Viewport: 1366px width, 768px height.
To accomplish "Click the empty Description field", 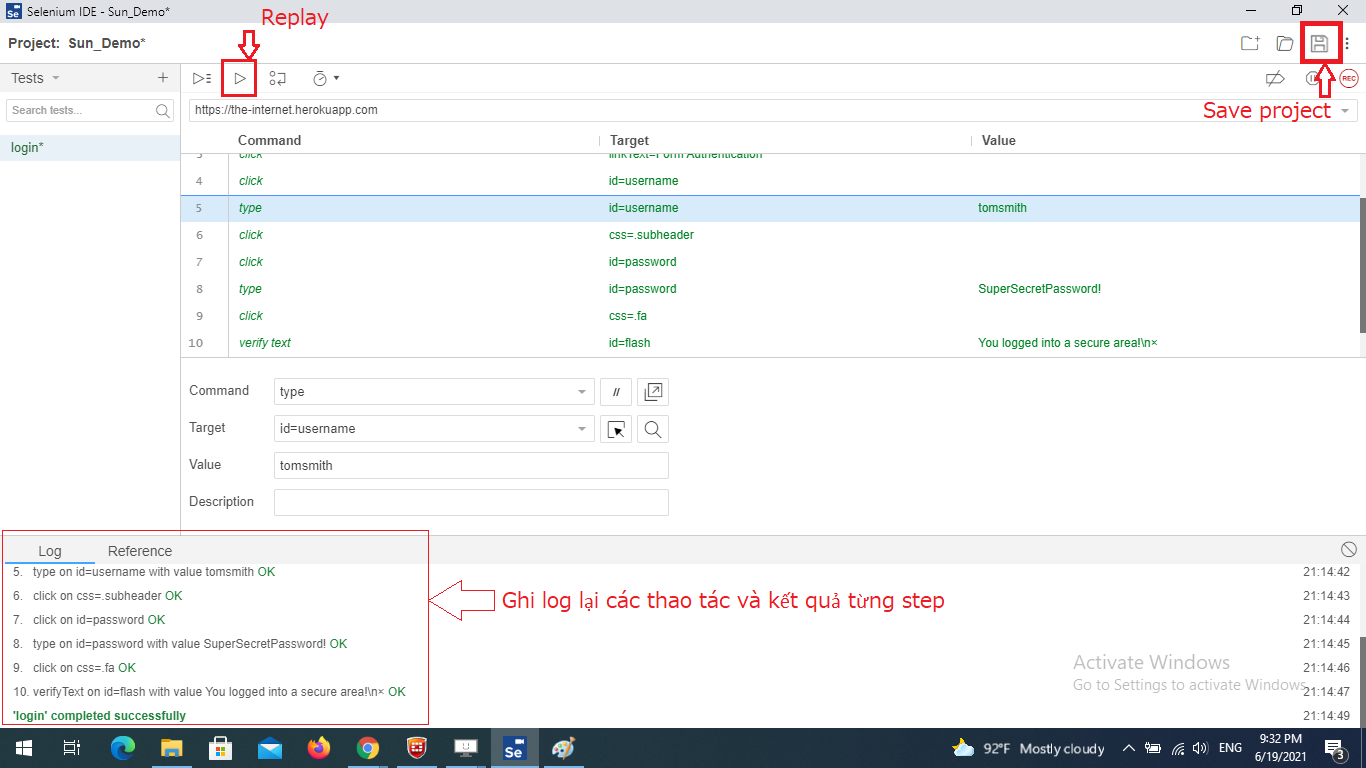I will 471,503.
